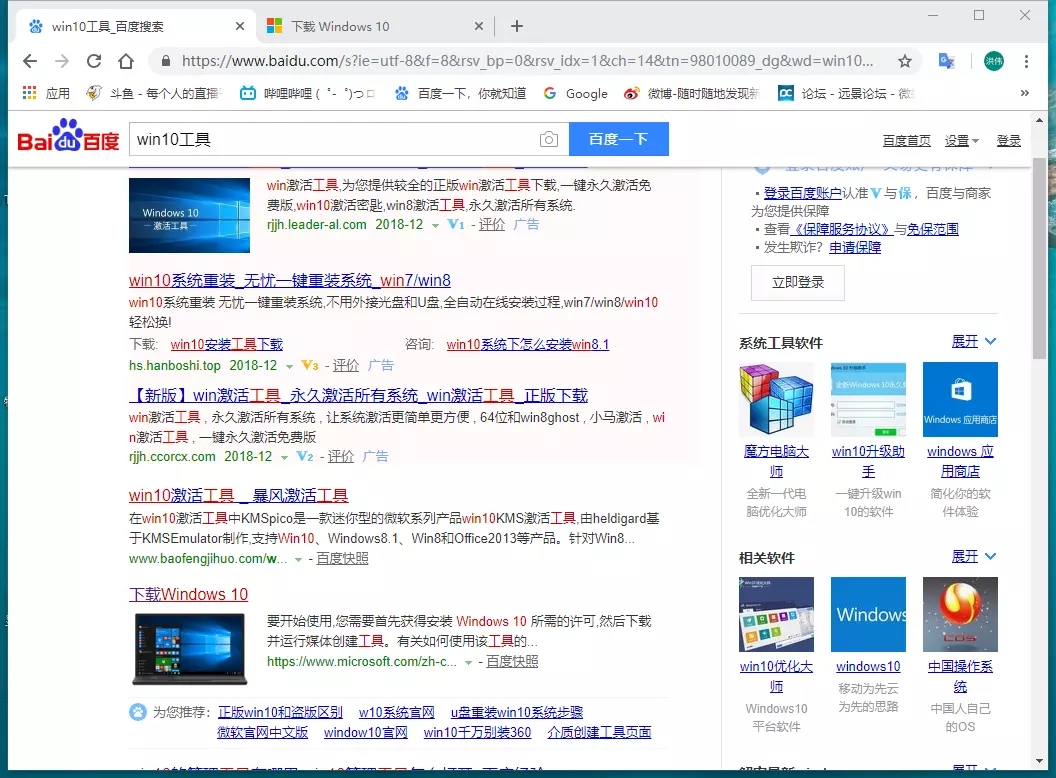Open the 百度首页 link
The image size is (1056, 778).
coord(906,140)
